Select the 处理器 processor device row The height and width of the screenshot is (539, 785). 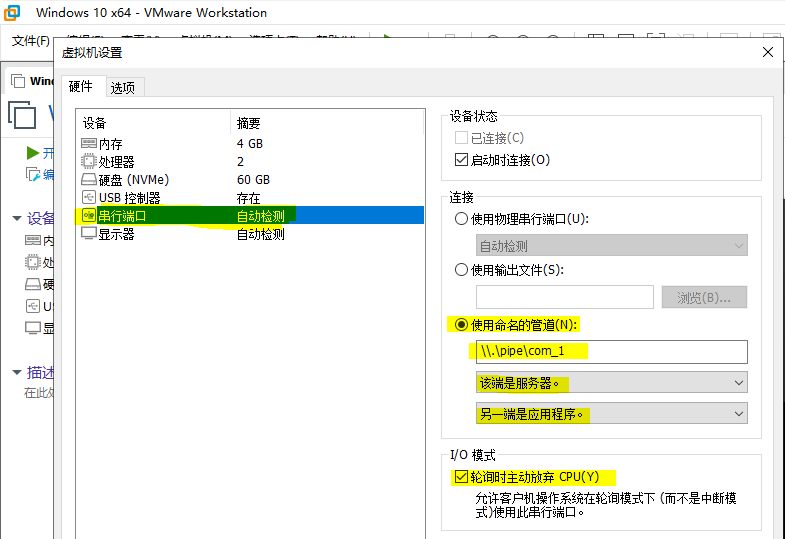[x=250, y=162]
